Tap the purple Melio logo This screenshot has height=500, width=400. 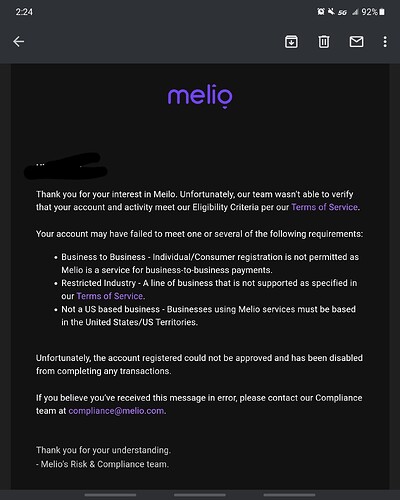pyautogui.click(x=200, y=96)
